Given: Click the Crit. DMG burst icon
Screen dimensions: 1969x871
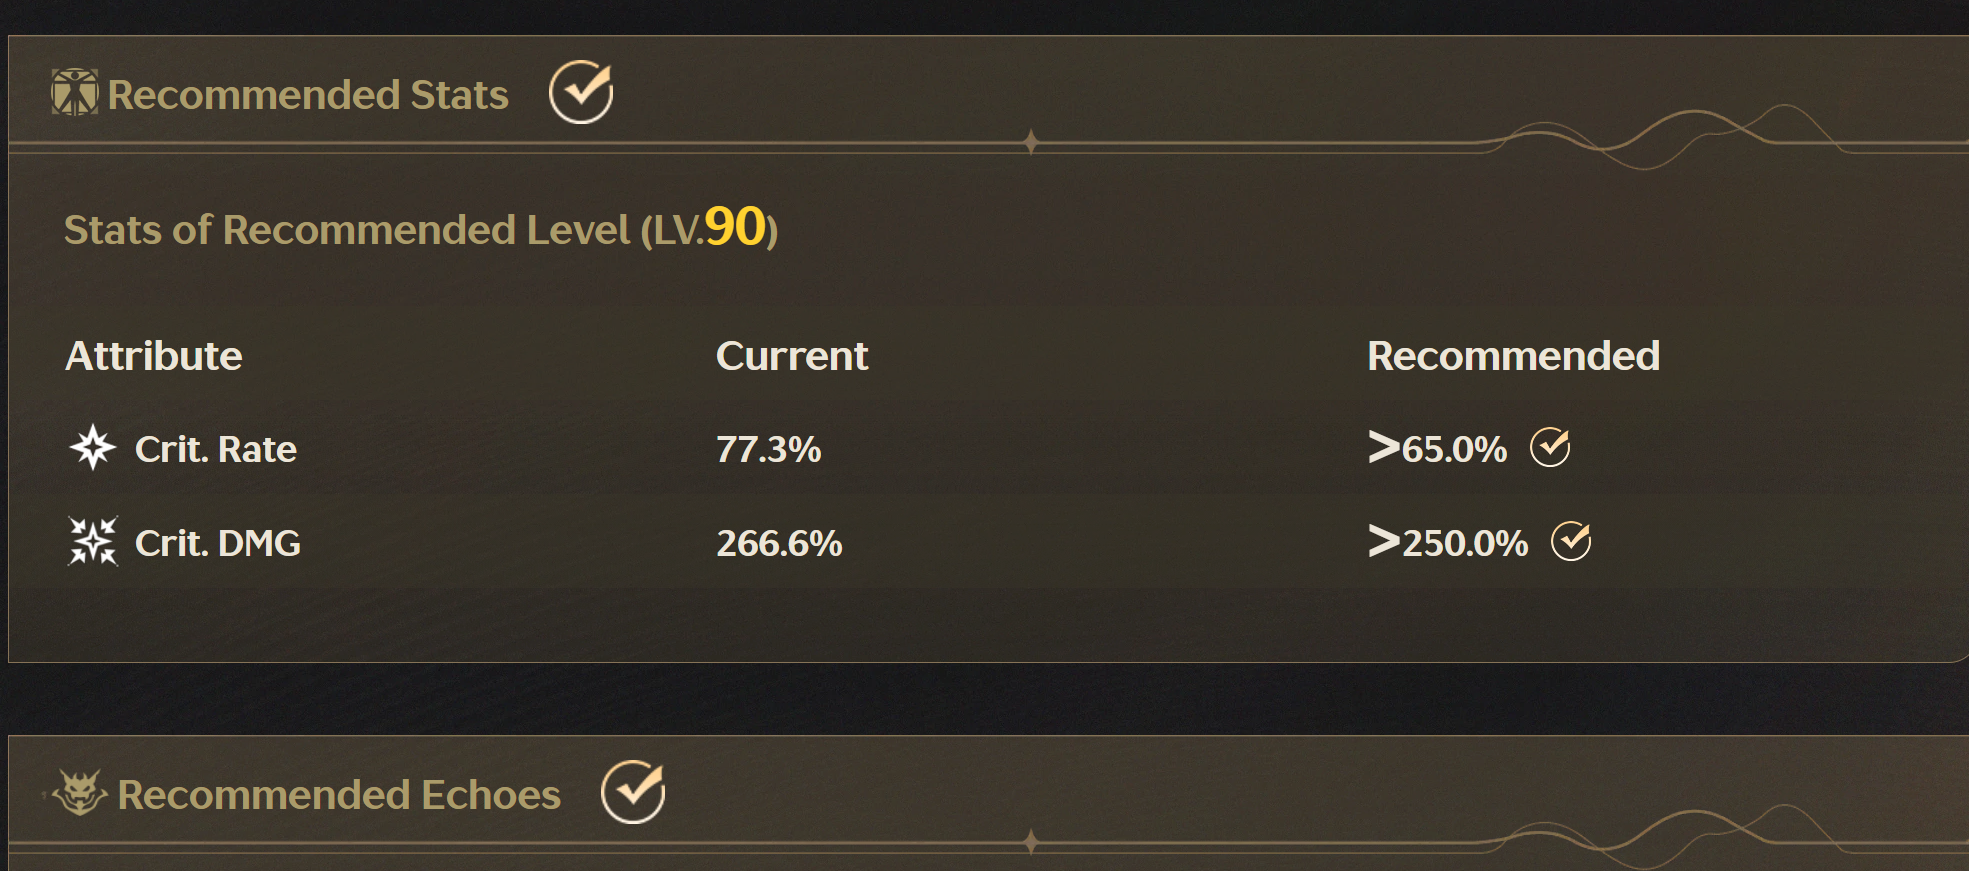Looking at the screenshot, I should 93,541.
